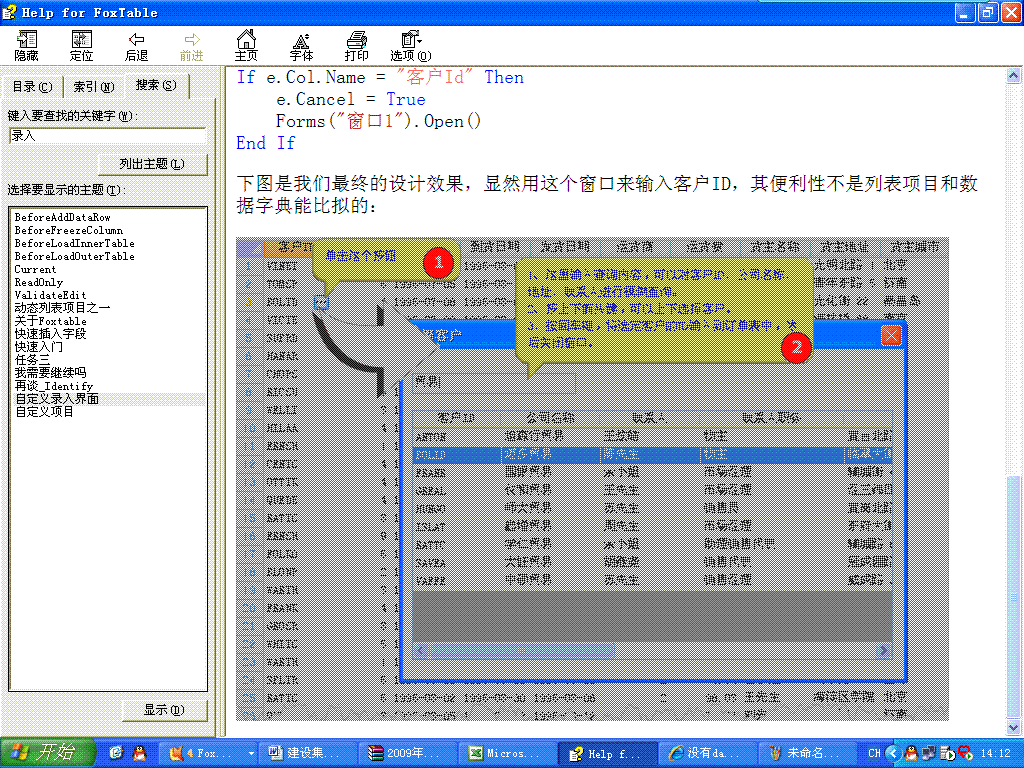Click the 列出主题 button
This screenshot has height=768, width=1024.
(152, 164)
